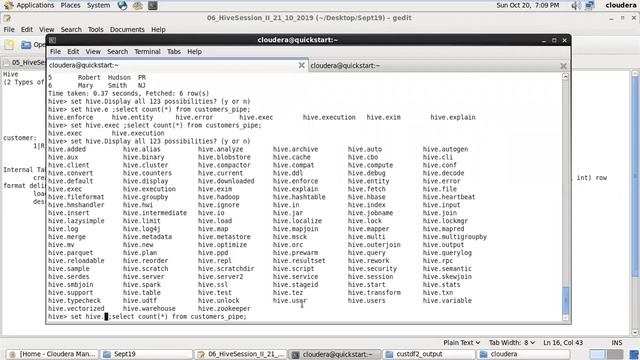This screenshot has height=360, width=640.
Task: Open terminal File menu
Action: coord(55,51)
